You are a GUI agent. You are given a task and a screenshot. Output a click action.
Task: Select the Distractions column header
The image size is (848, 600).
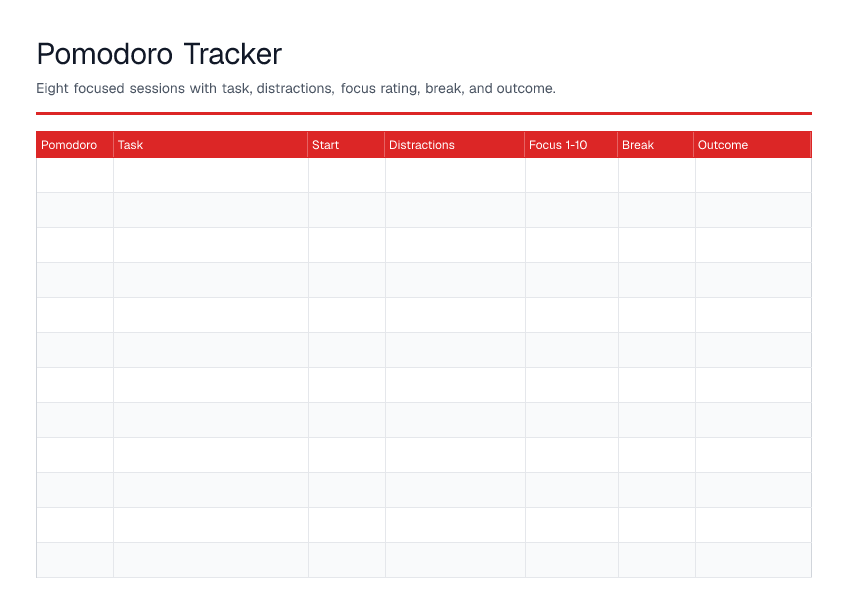[x=454, y=145]
